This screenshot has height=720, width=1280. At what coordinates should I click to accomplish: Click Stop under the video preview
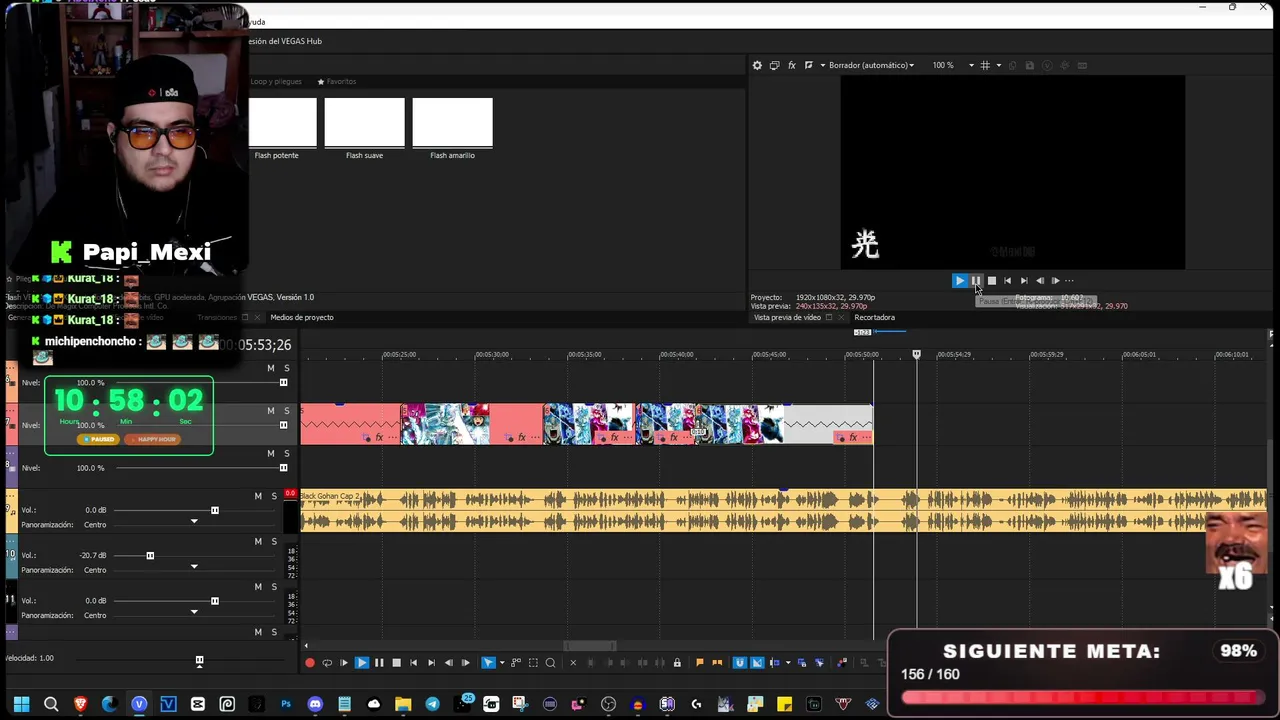(992, 281)
